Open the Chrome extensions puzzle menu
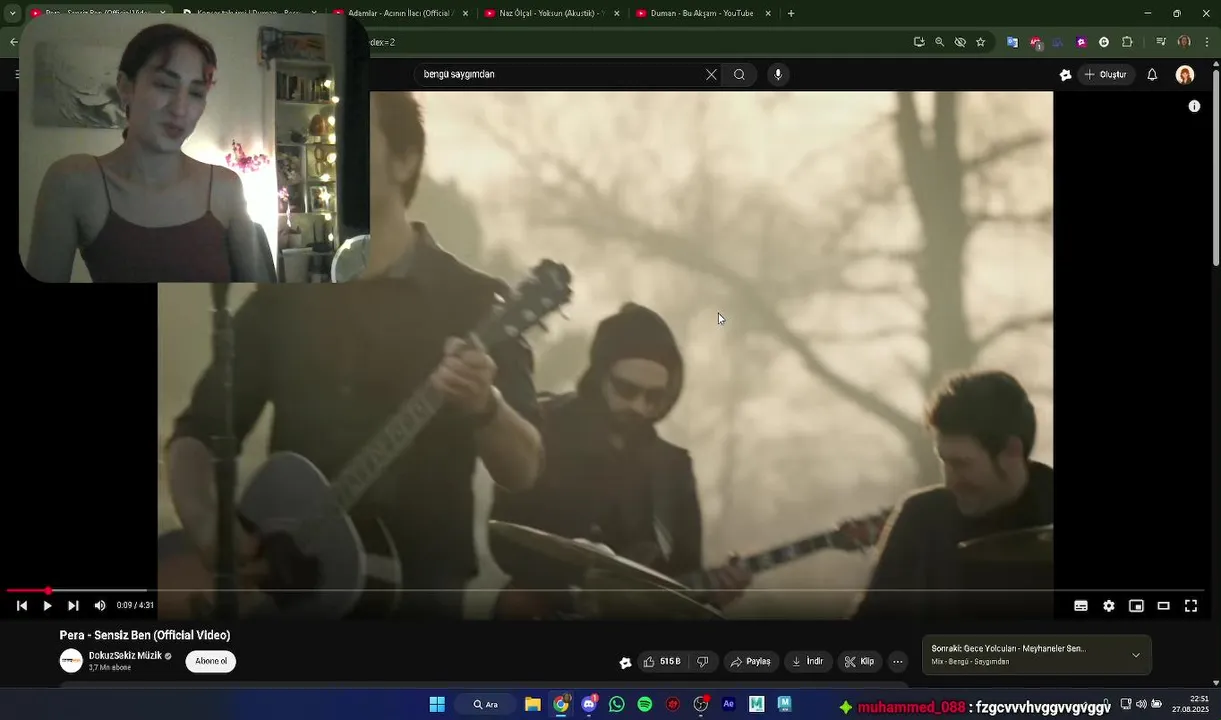Screen dimensions: 1221x720 [x=1127, y=42]
